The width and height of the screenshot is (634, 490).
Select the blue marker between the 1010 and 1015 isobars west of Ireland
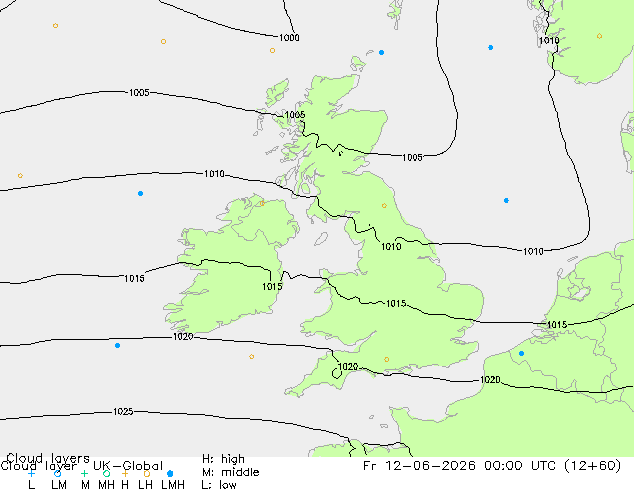[x=140, y=193]
